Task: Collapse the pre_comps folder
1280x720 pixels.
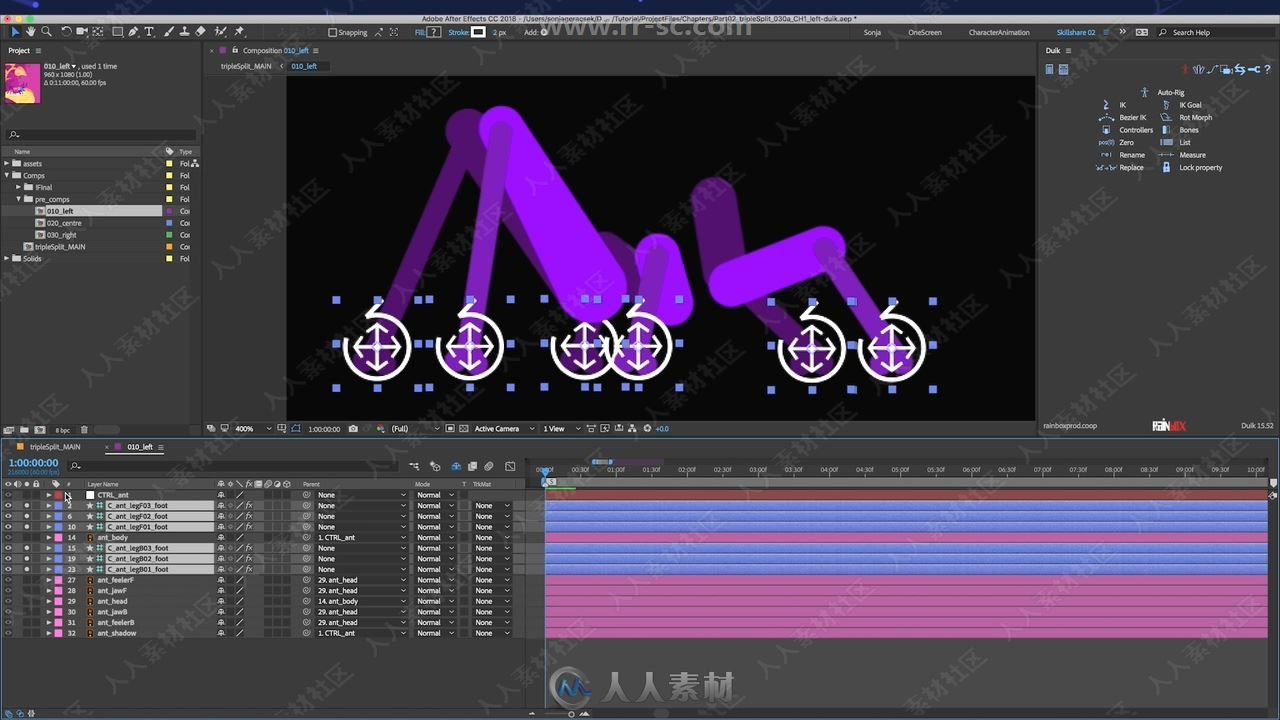Action: (18, 199)
